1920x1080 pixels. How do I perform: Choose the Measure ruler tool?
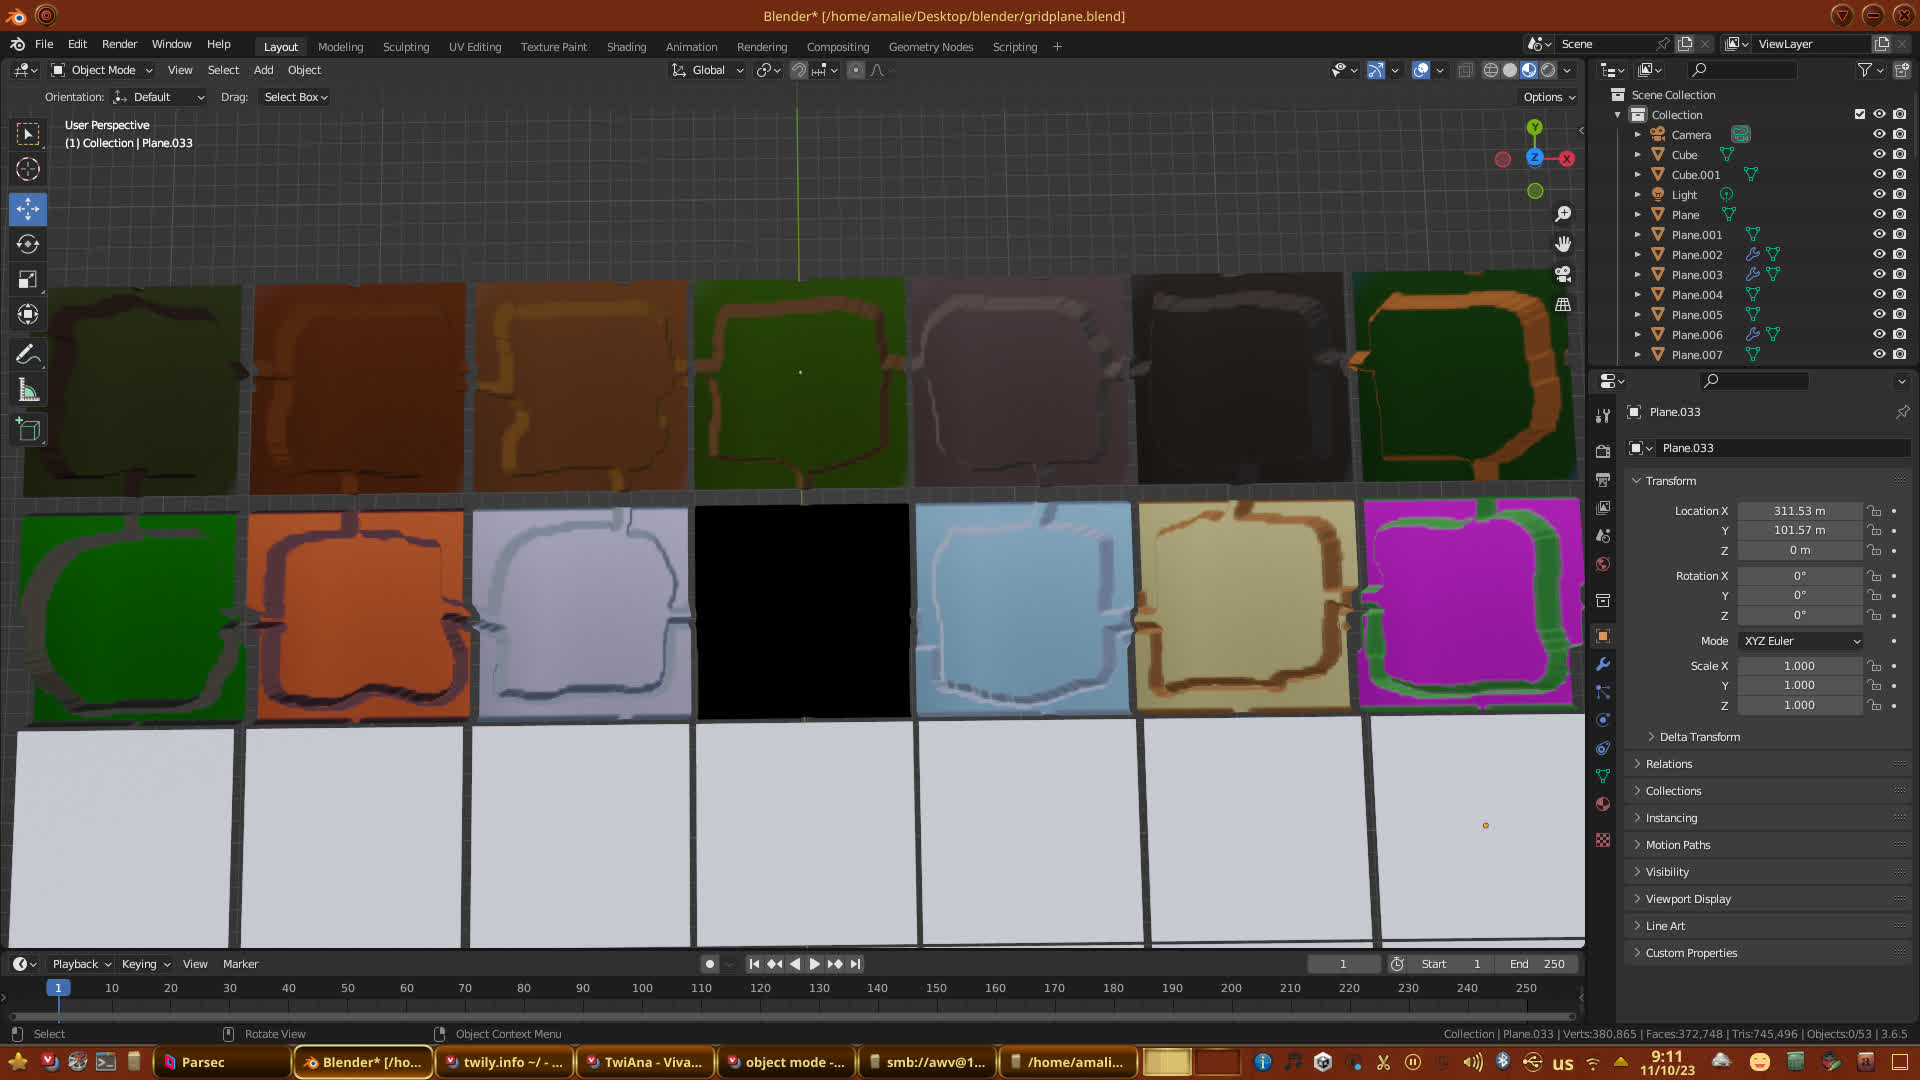(28, 391)
